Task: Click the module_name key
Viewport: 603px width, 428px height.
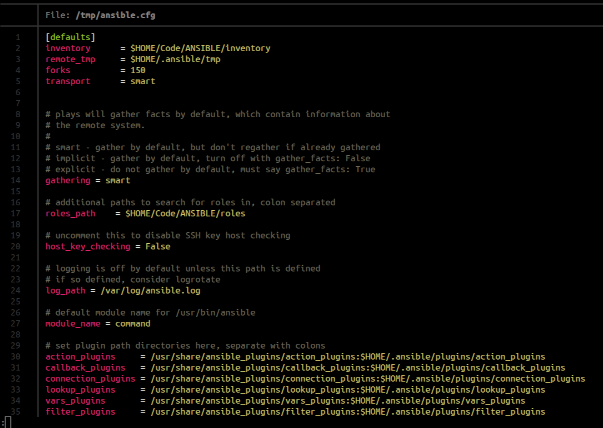Action: coord(73,324)
